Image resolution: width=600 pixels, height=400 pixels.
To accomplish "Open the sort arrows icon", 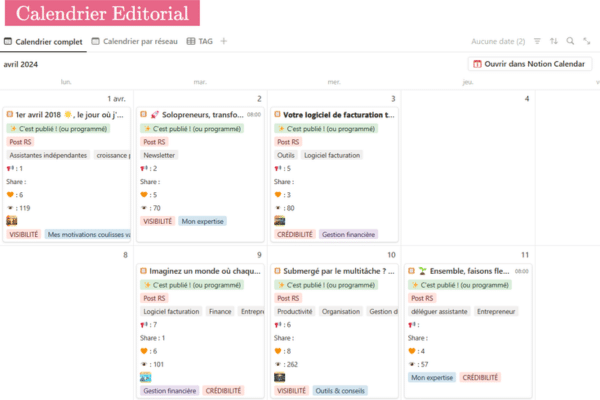I will tap(554, 41).
